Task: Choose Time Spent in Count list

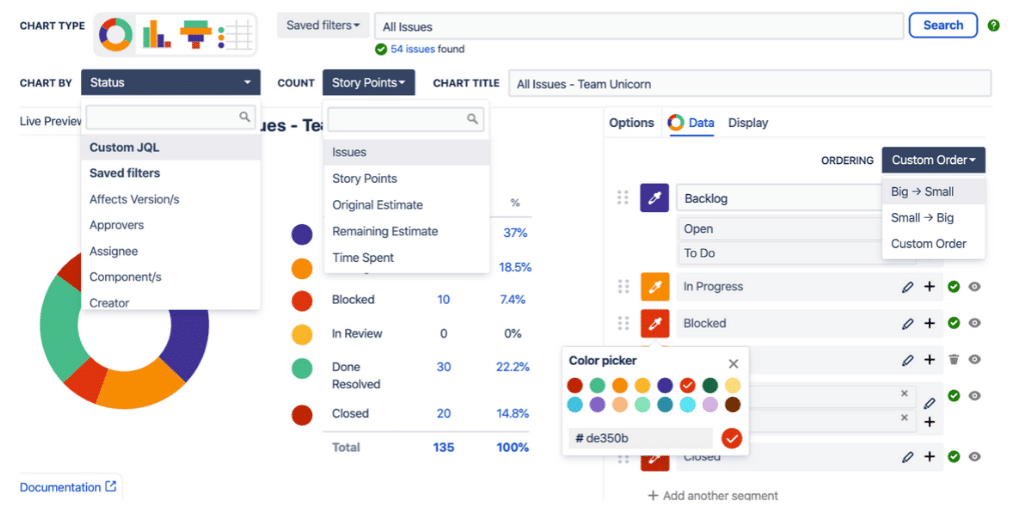Action: pyautogui.click(x=406, y=258)
